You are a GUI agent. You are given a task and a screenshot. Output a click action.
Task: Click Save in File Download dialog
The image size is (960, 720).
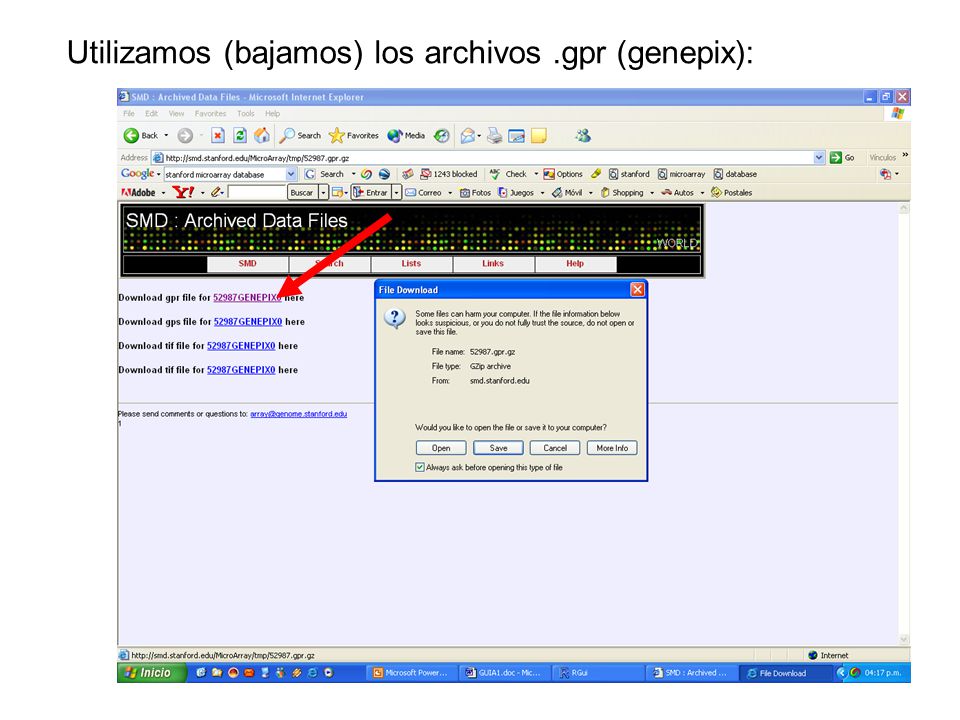point(498,448)
